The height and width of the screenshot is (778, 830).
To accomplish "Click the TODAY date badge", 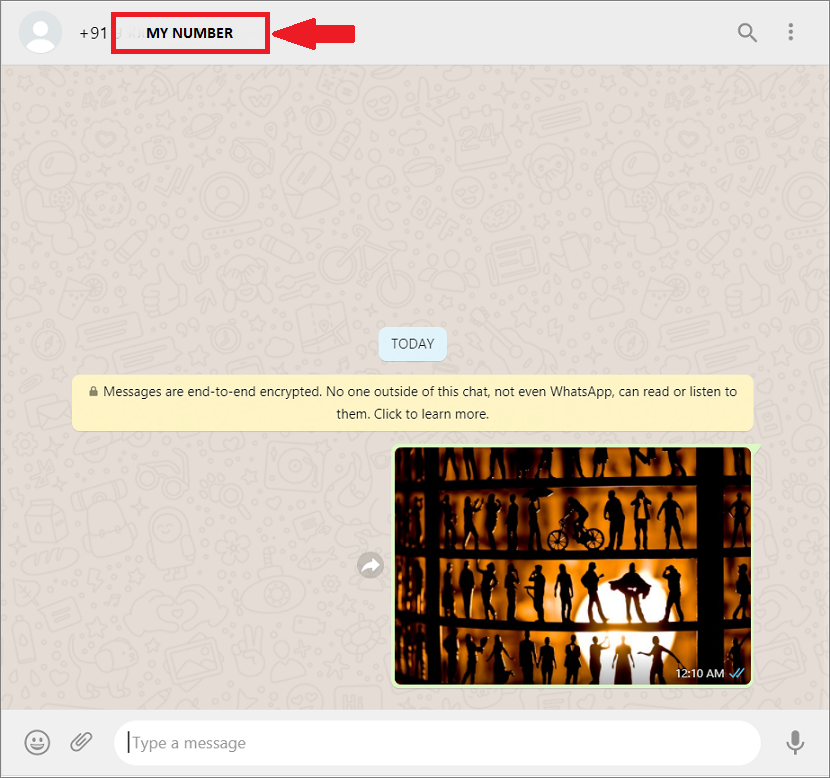I will point(413,344).
